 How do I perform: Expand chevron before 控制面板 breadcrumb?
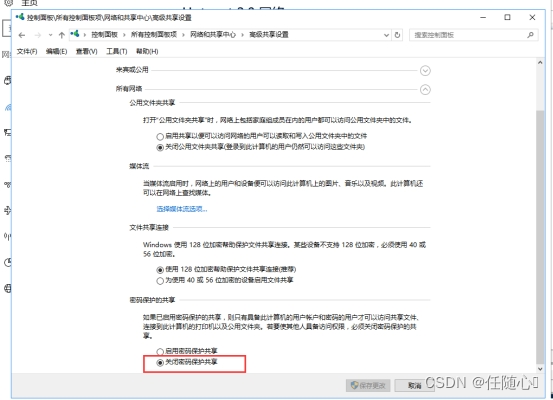(85, 35)
